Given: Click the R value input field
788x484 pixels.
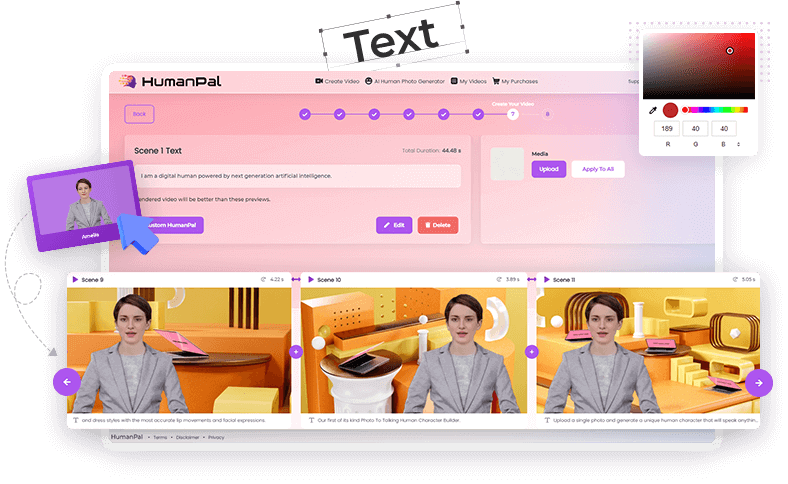Looking at the screenshot, I should coord(664,128).
